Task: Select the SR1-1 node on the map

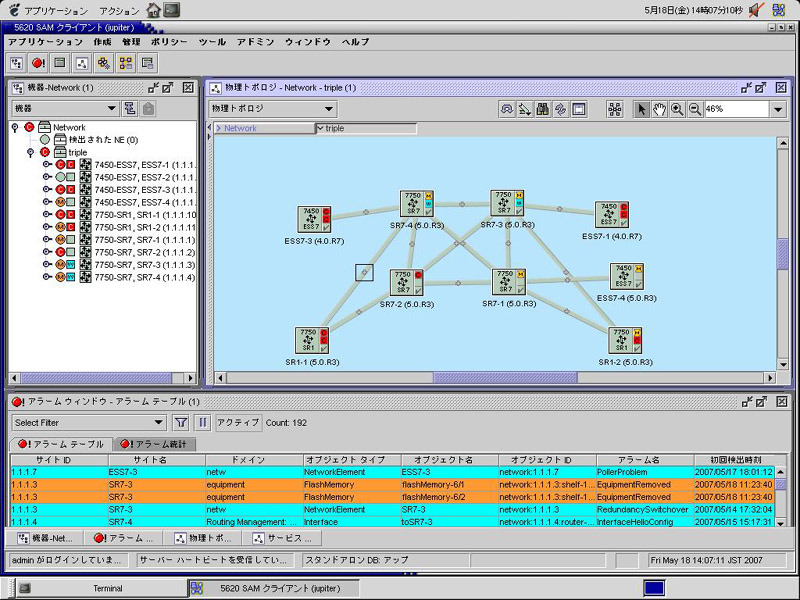Action: tap(312, 340)
